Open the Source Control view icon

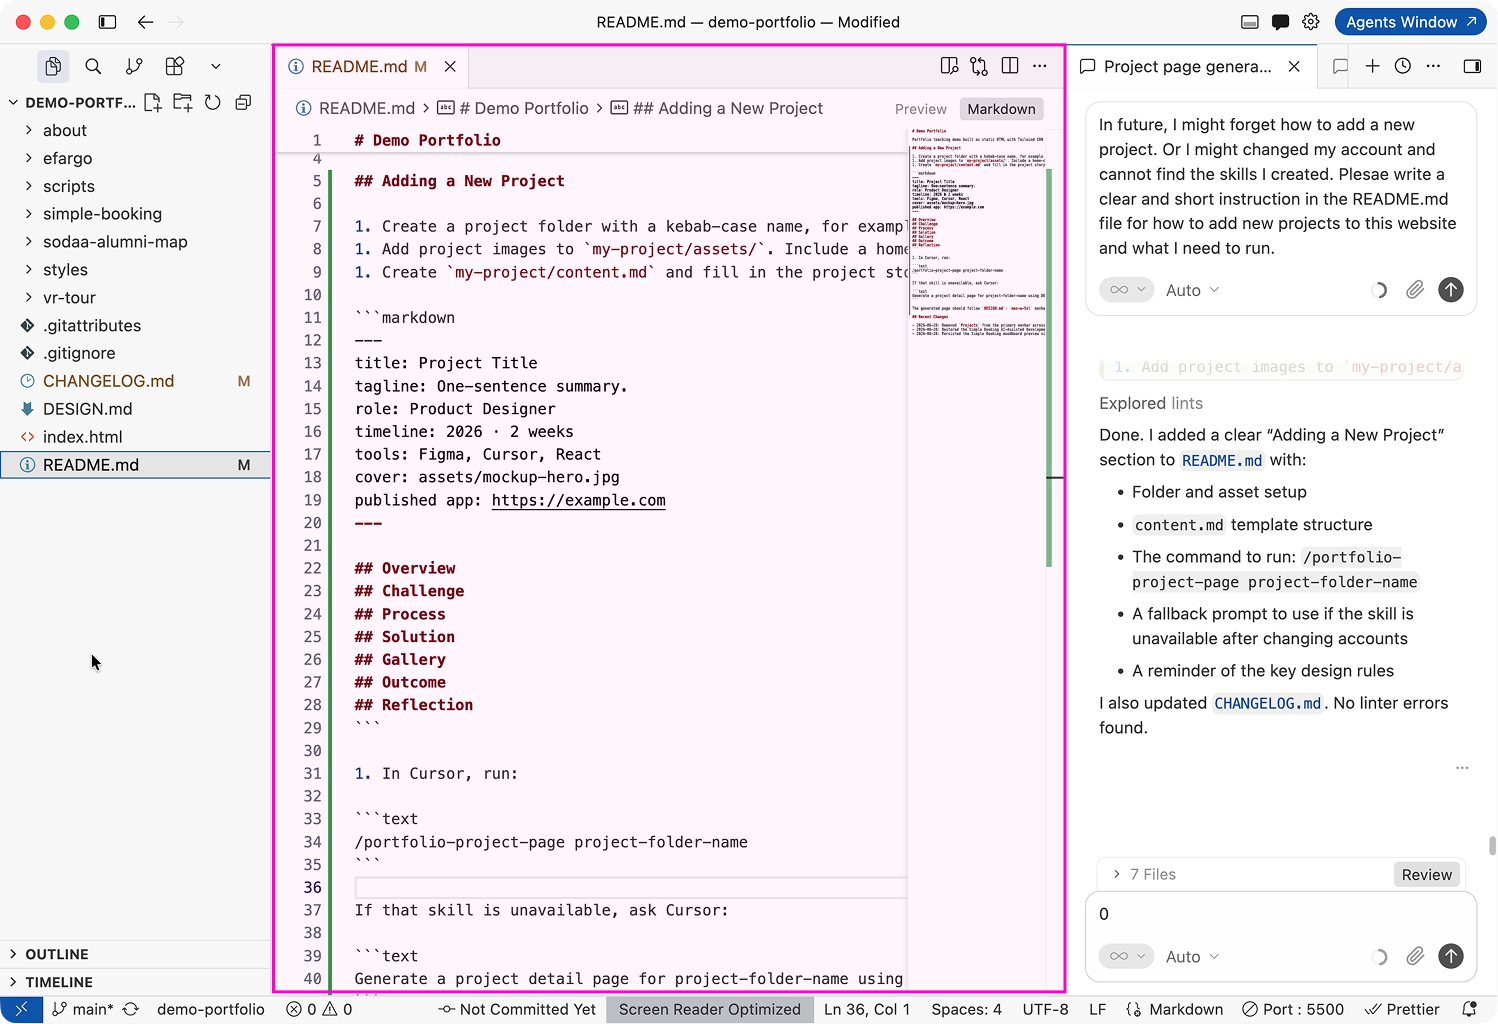(134, 66)
